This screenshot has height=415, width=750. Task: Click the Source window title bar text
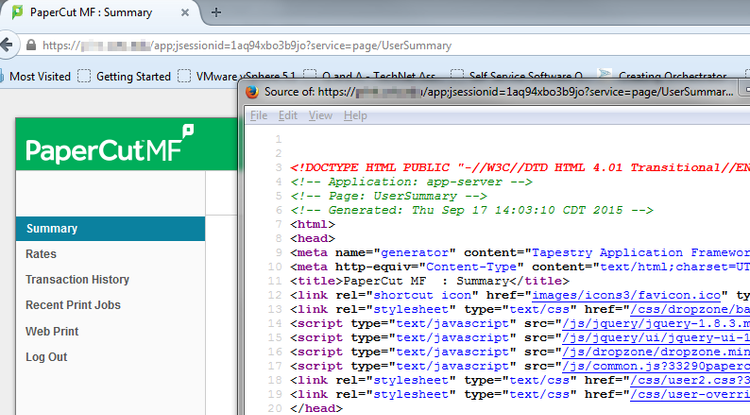498,92
